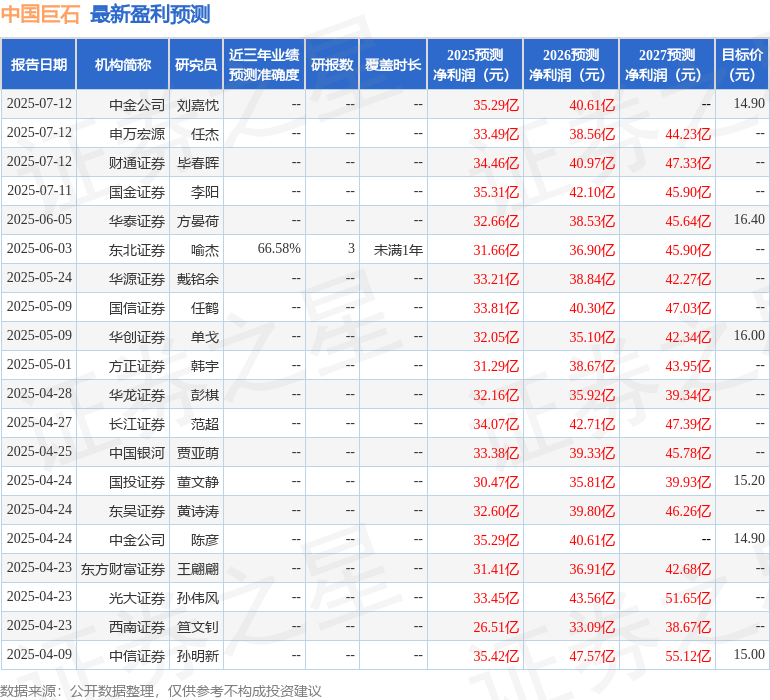Select the 55.12亿 forecast value
This screenshot has height=700, width=770.
coord(688,656)
